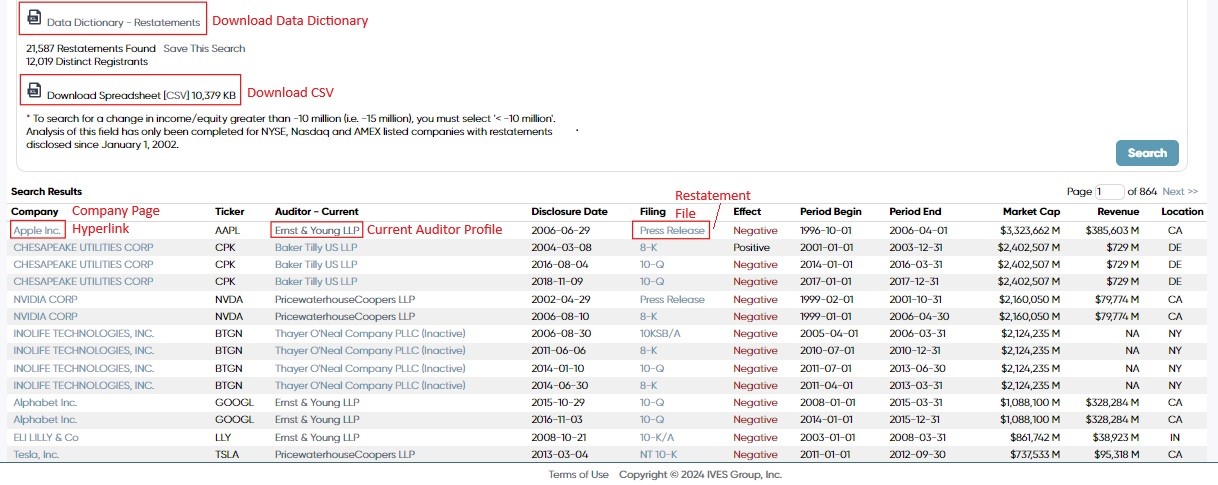Open Baker Tilly US LLP in 2016-08-04 row
The height and width of the screenshot is (485, 1218).
click(316, 265)
